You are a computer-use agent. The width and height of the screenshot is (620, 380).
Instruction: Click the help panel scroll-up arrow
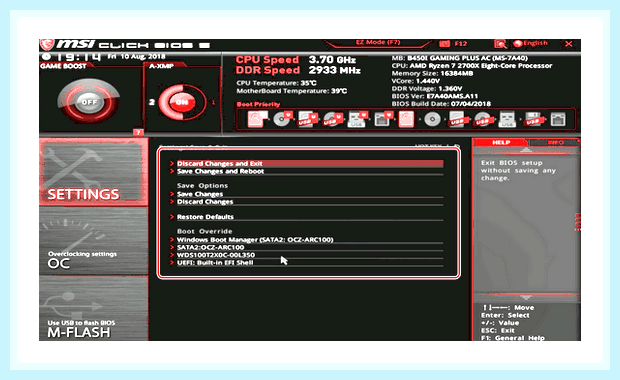(525, 150)
